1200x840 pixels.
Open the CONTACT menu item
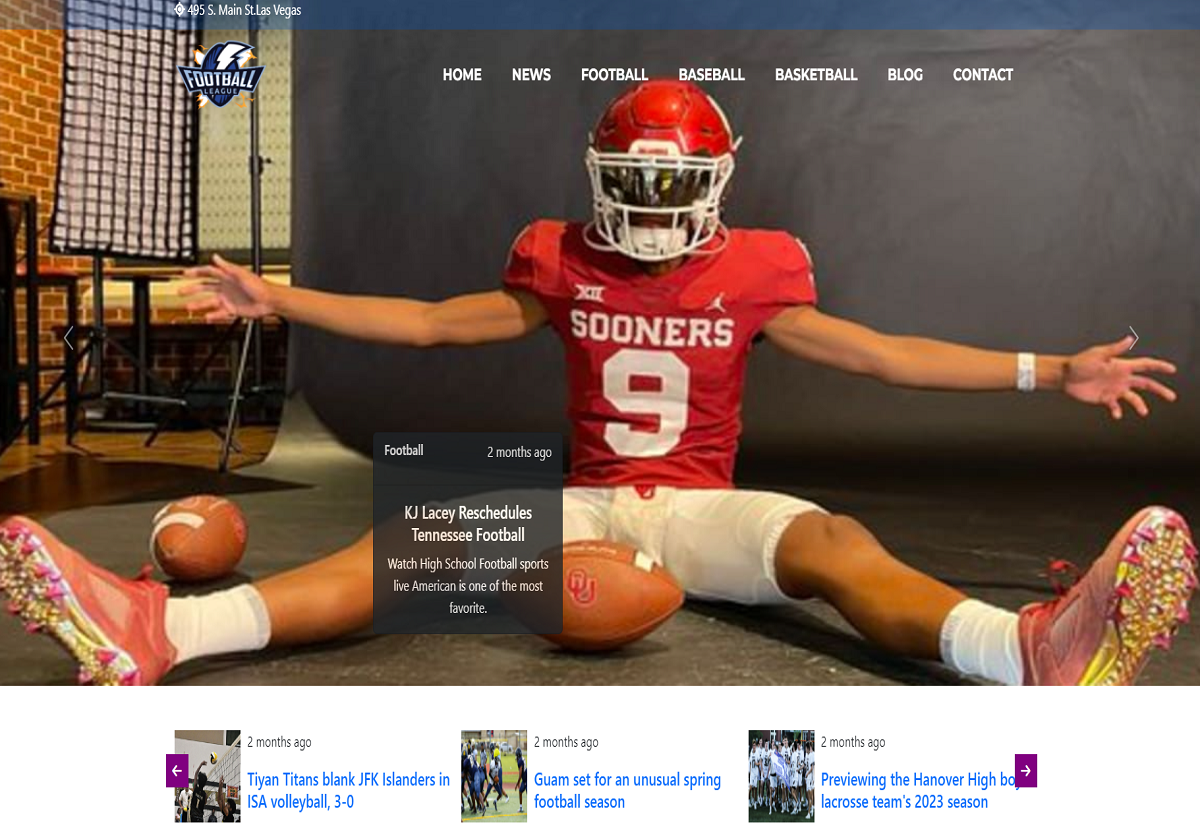coord(983,75)
